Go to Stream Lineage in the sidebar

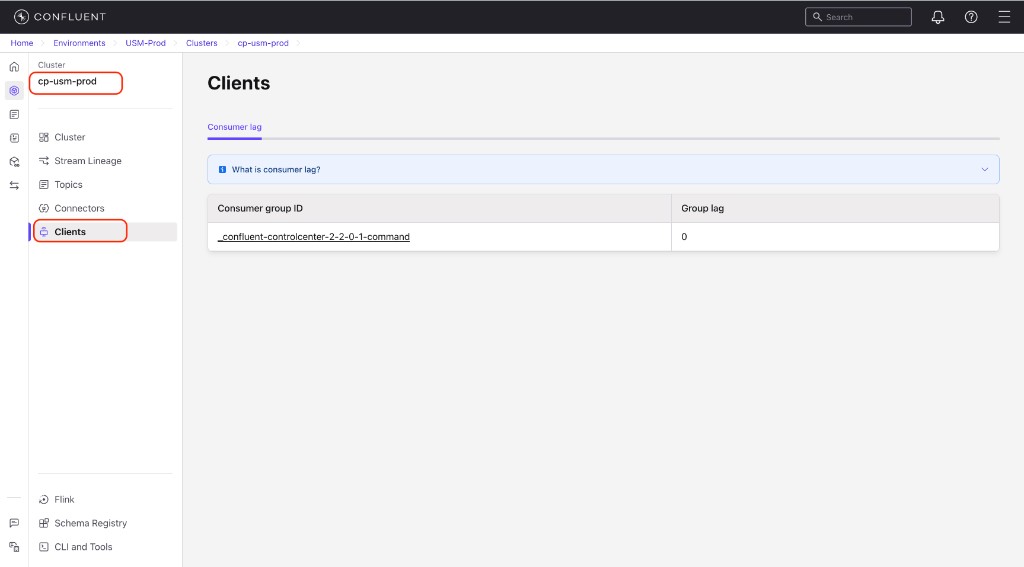(88, 161)
